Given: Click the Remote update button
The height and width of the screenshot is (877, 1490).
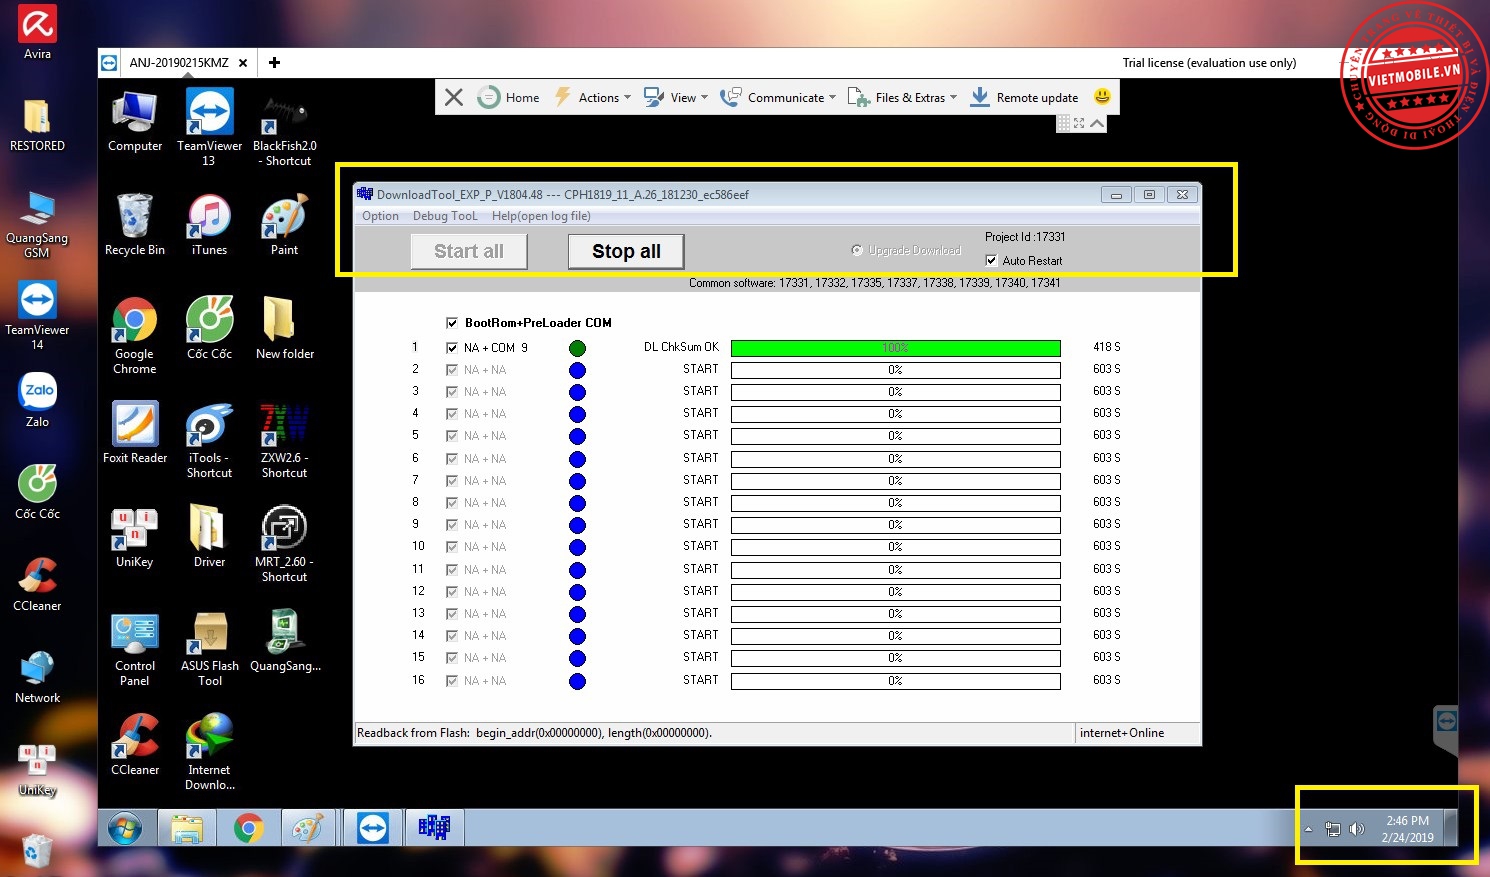Looking at the screenshot, I should tap(1025, 97).
